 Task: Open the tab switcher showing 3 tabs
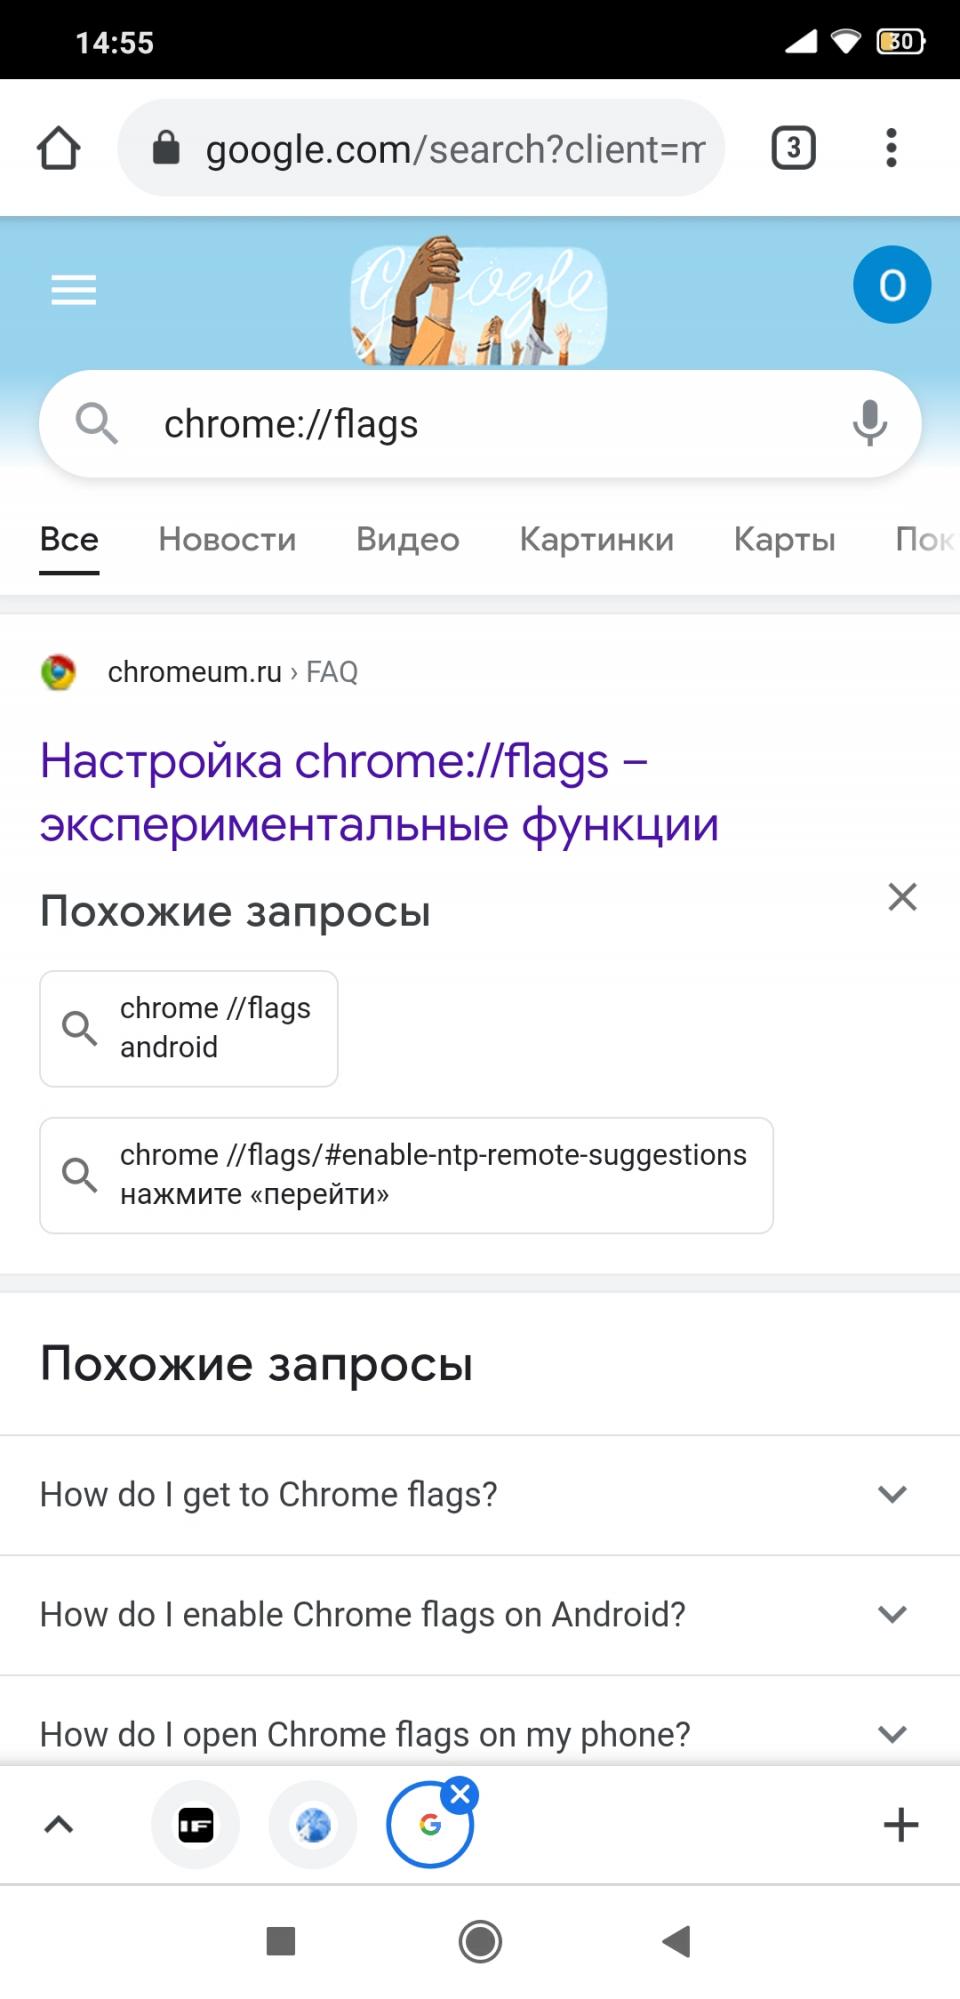pyautogui.click(x=793, y=148)
